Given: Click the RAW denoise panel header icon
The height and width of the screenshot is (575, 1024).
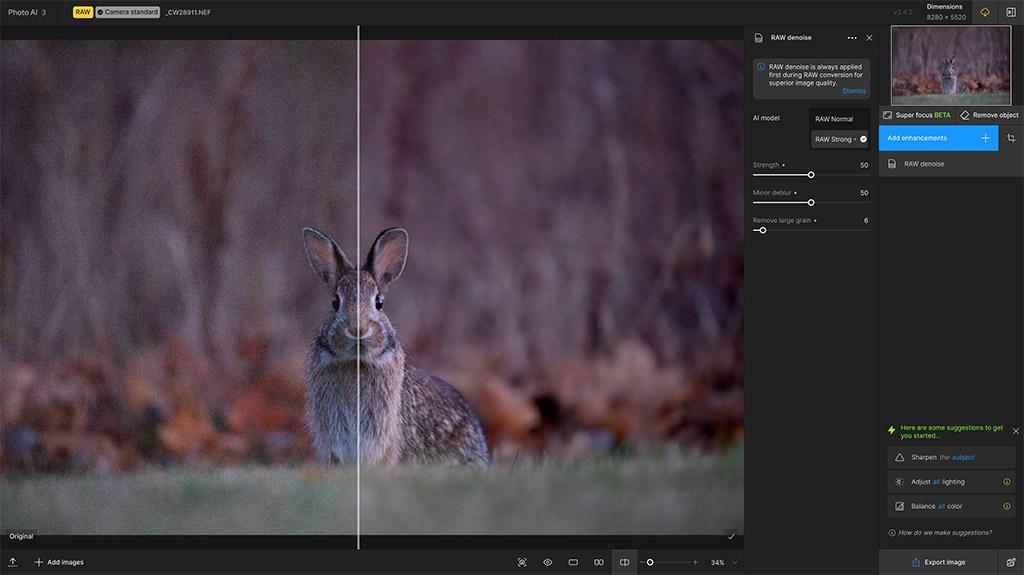Looking at the screenshot, I should click(758, 38).
